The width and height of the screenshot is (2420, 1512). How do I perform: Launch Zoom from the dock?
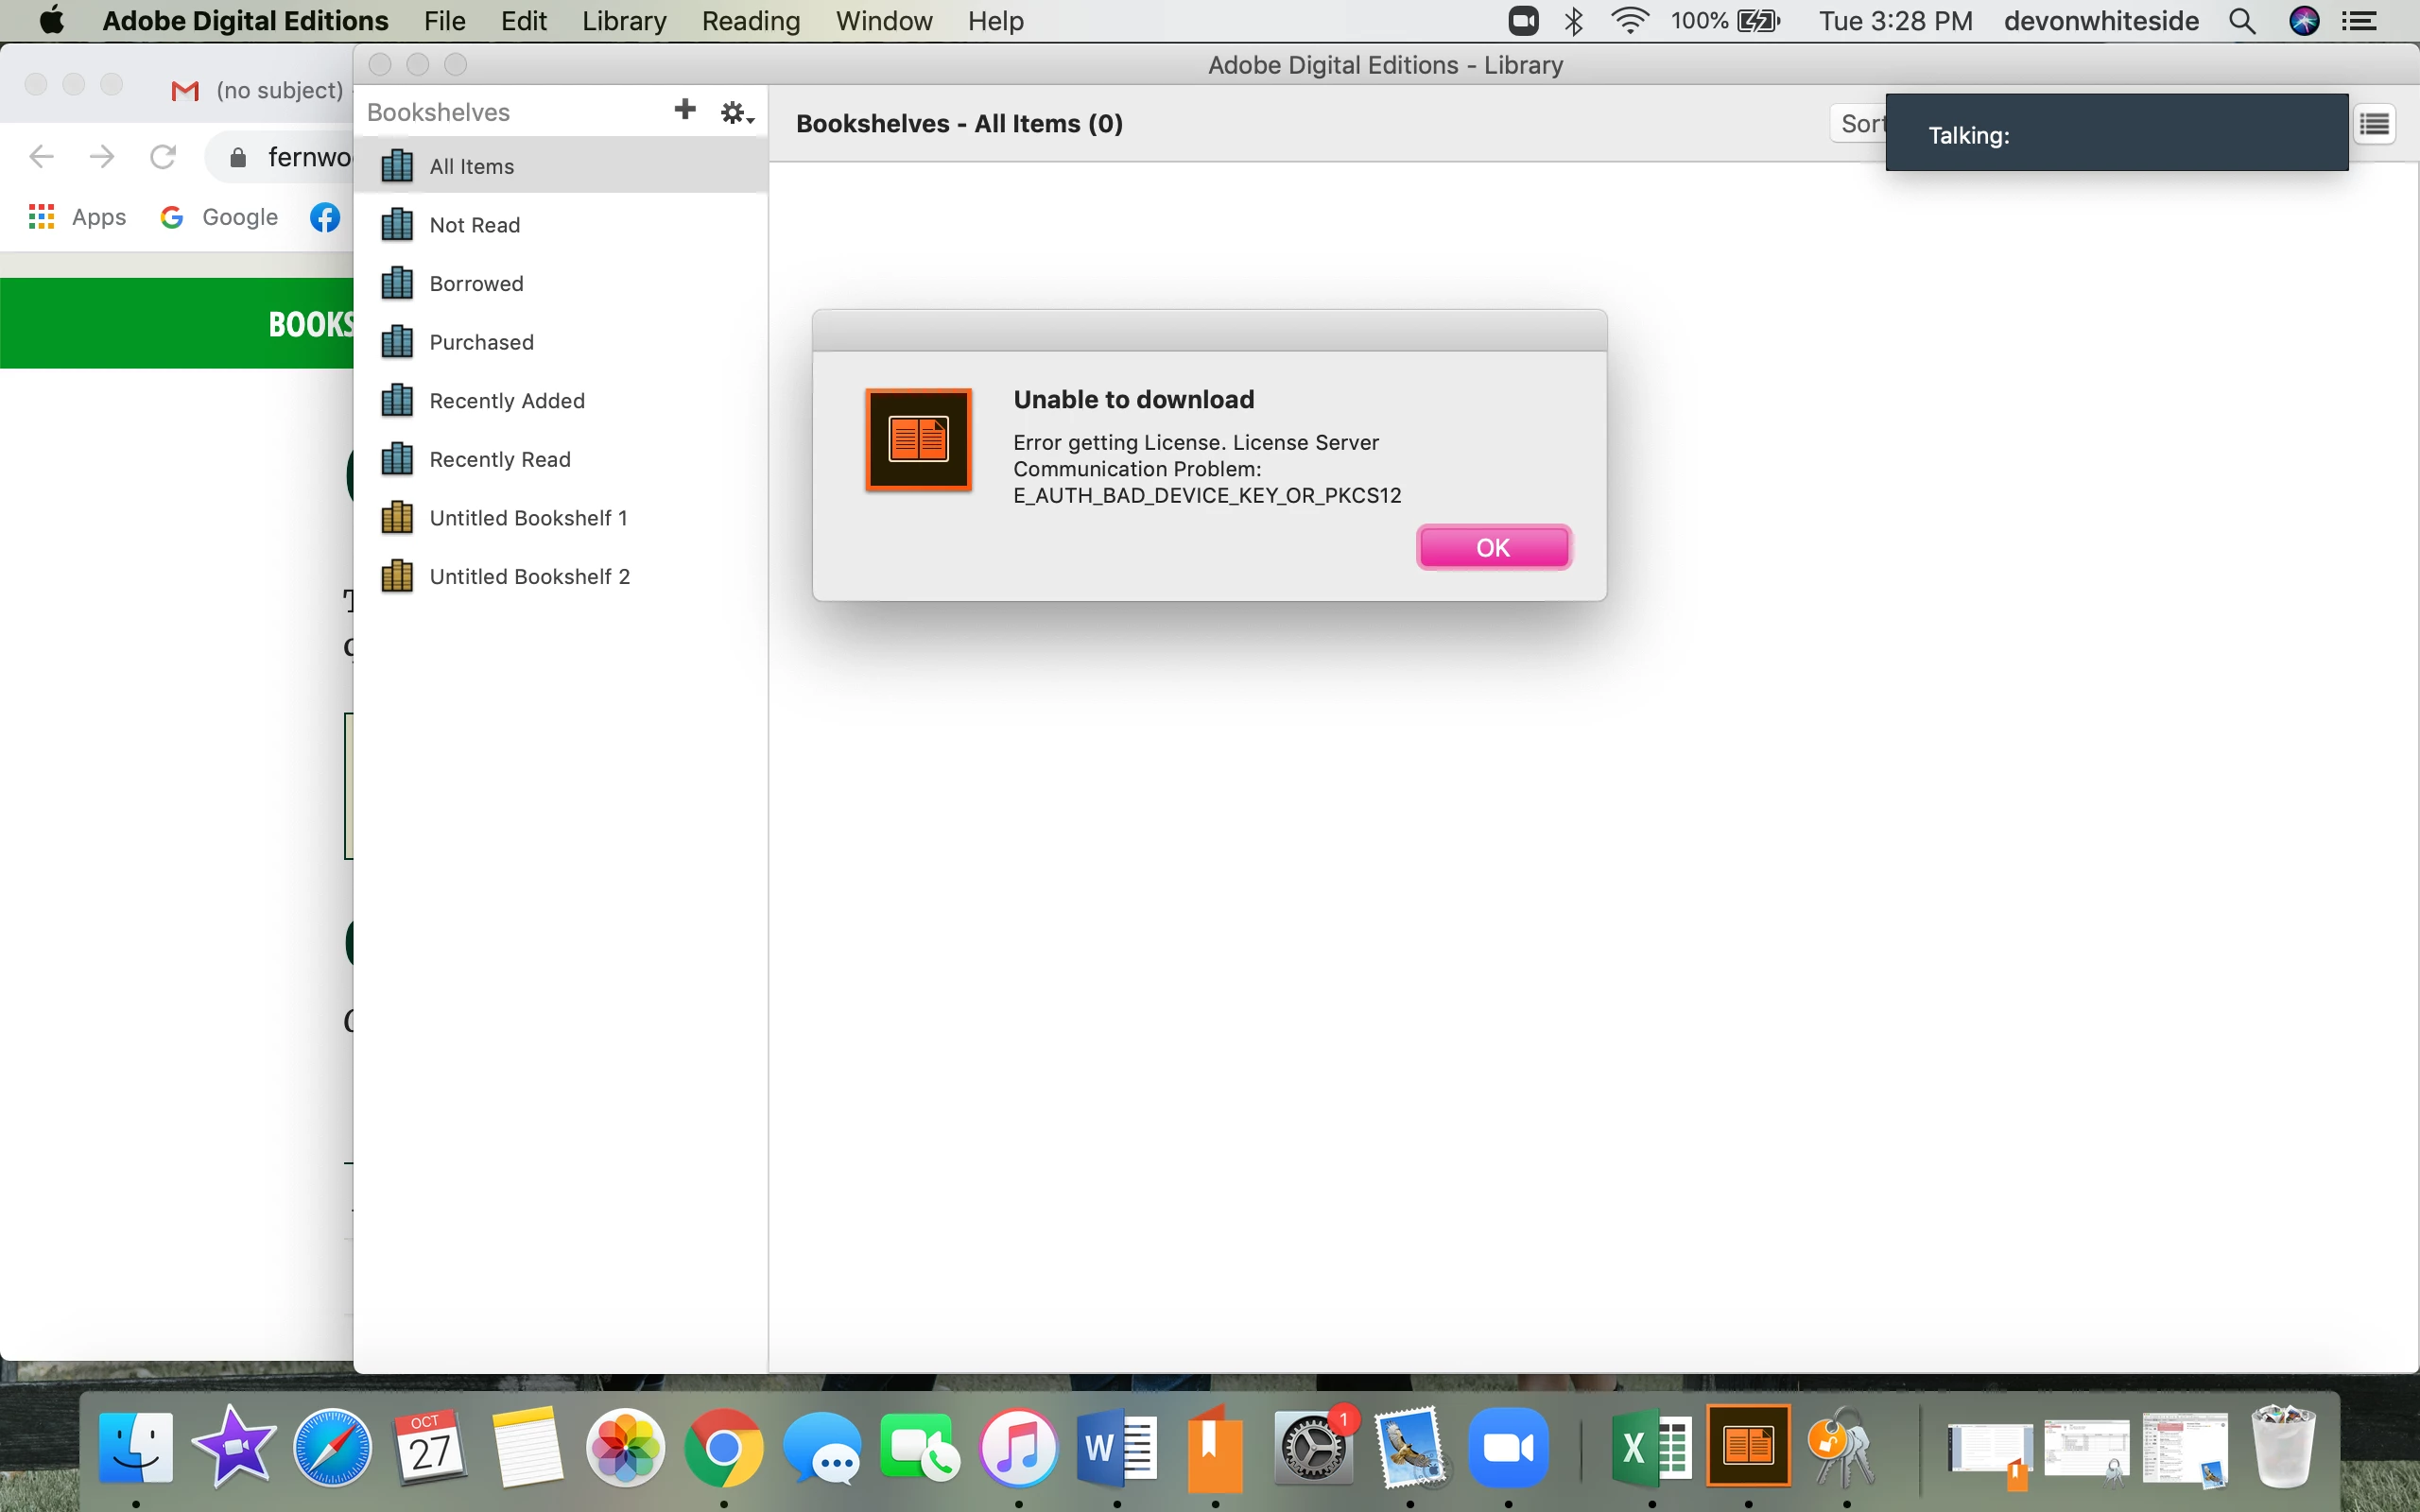coord(1508,1446)
